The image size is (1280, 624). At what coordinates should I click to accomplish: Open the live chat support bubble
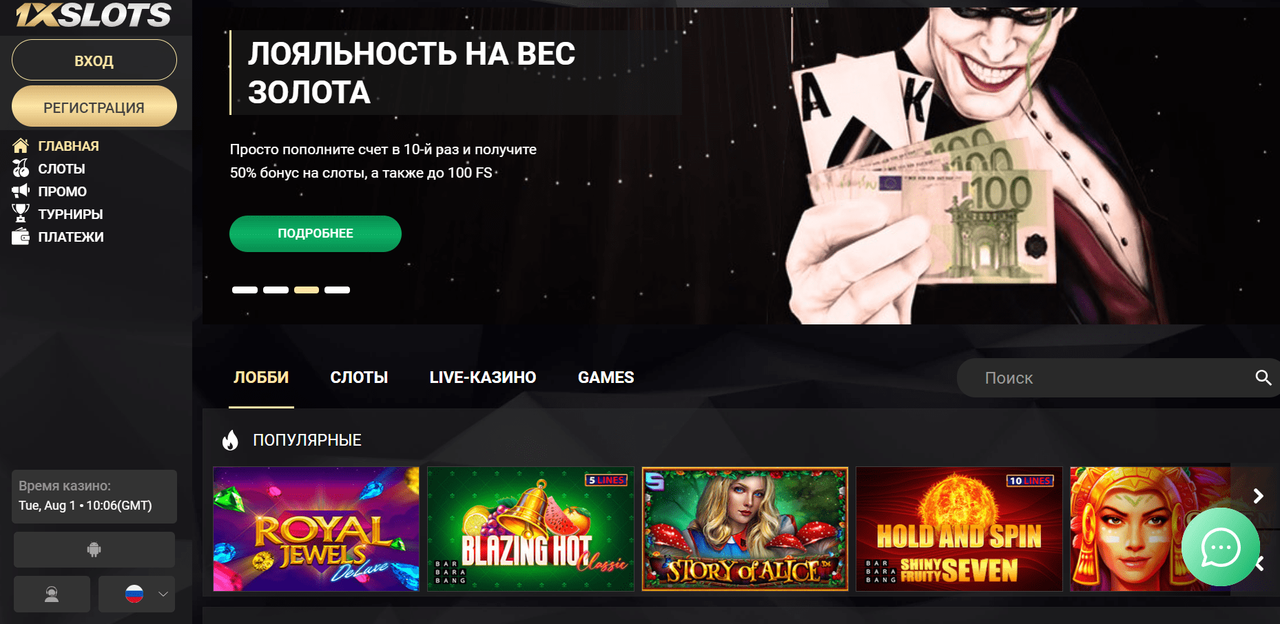(1220, 547)
